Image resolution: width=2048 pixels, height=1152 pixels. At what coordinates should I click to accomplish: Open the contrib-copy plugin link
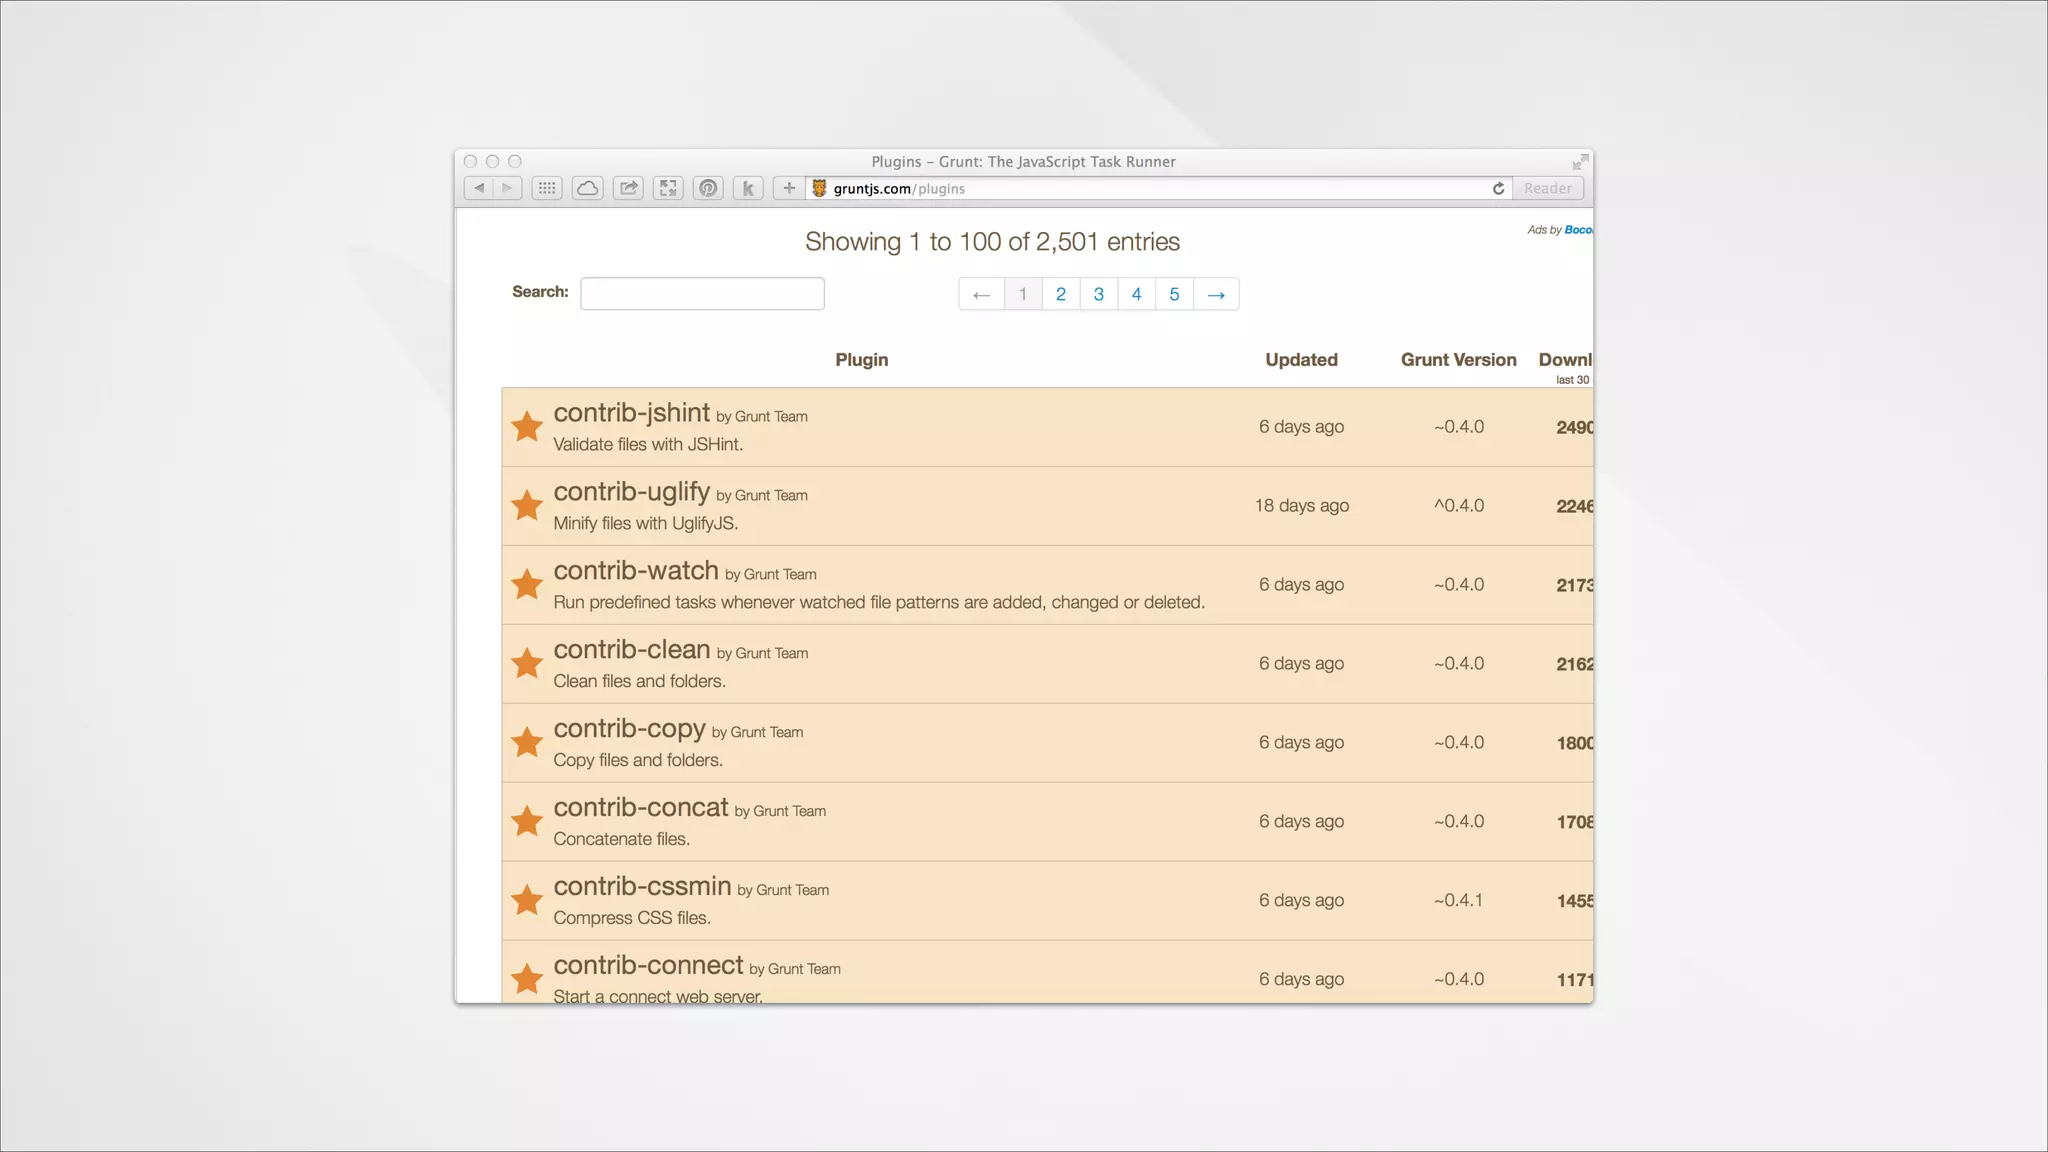click(x=630, y=729)
